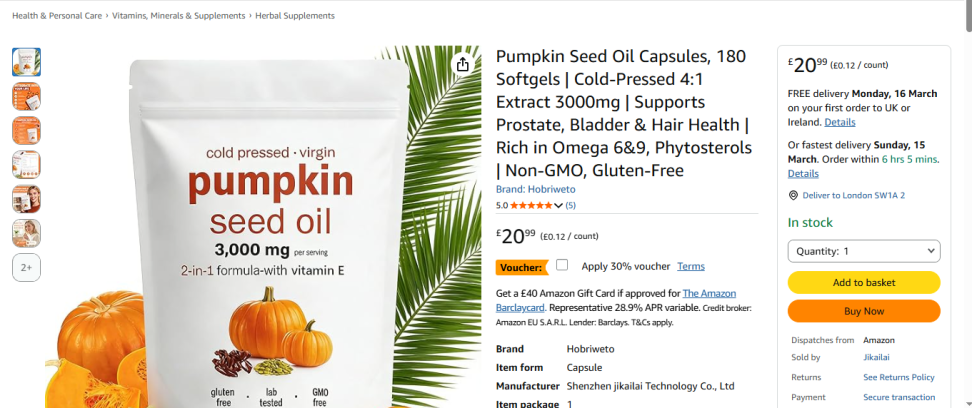Image resolution: width=972 pixels, height=408 pixels.
Task: Open the See Returns Policy link
Action: [x=898, y=377]
